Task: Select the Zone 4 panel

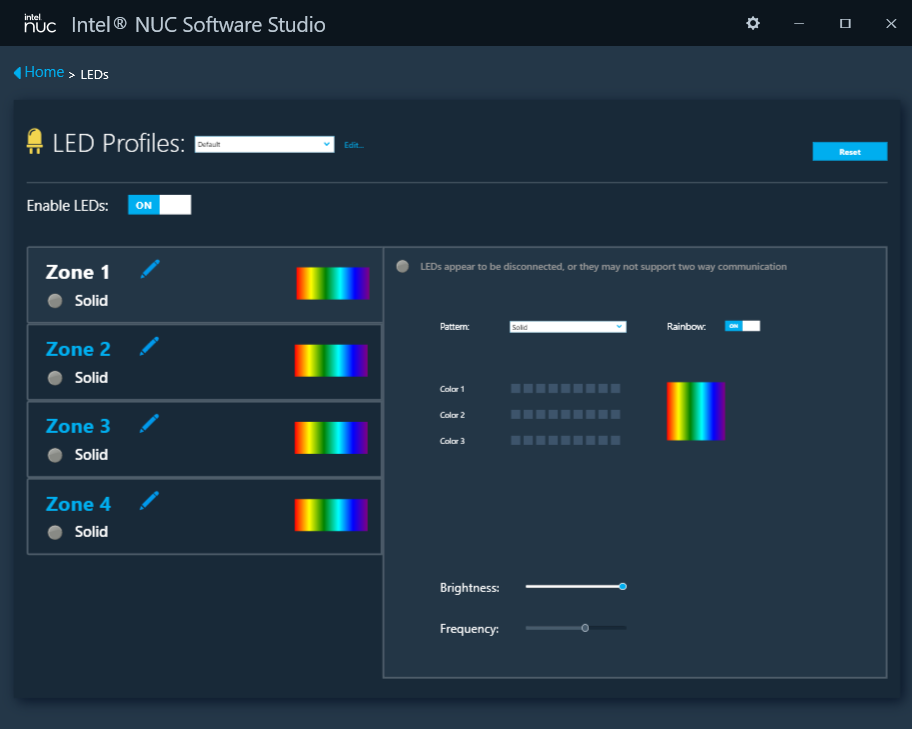Action: [x=205, y=517]
